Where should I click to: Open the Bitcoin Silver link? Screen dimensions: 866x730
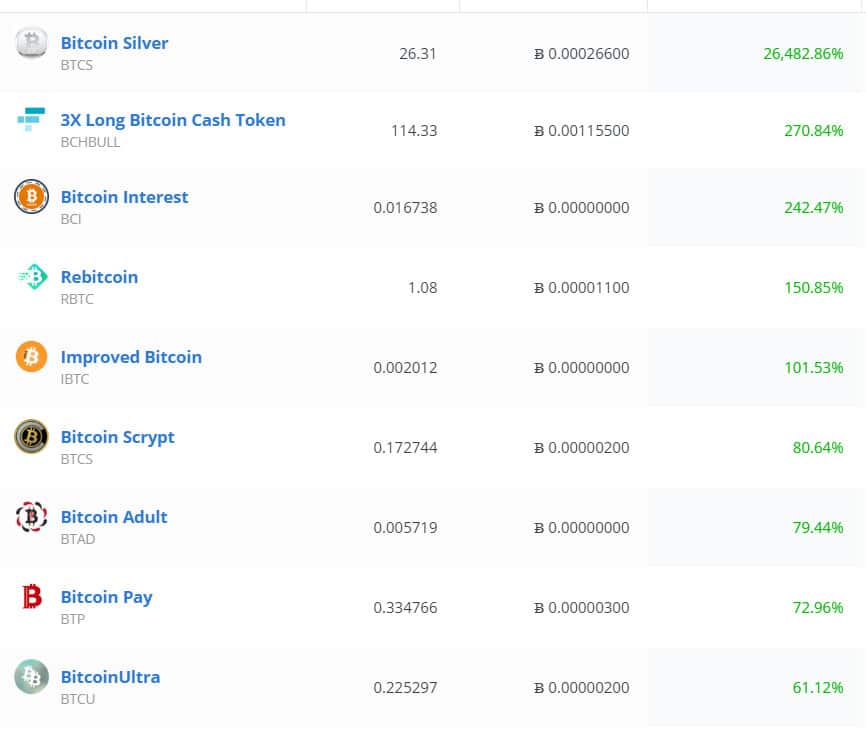114,43
